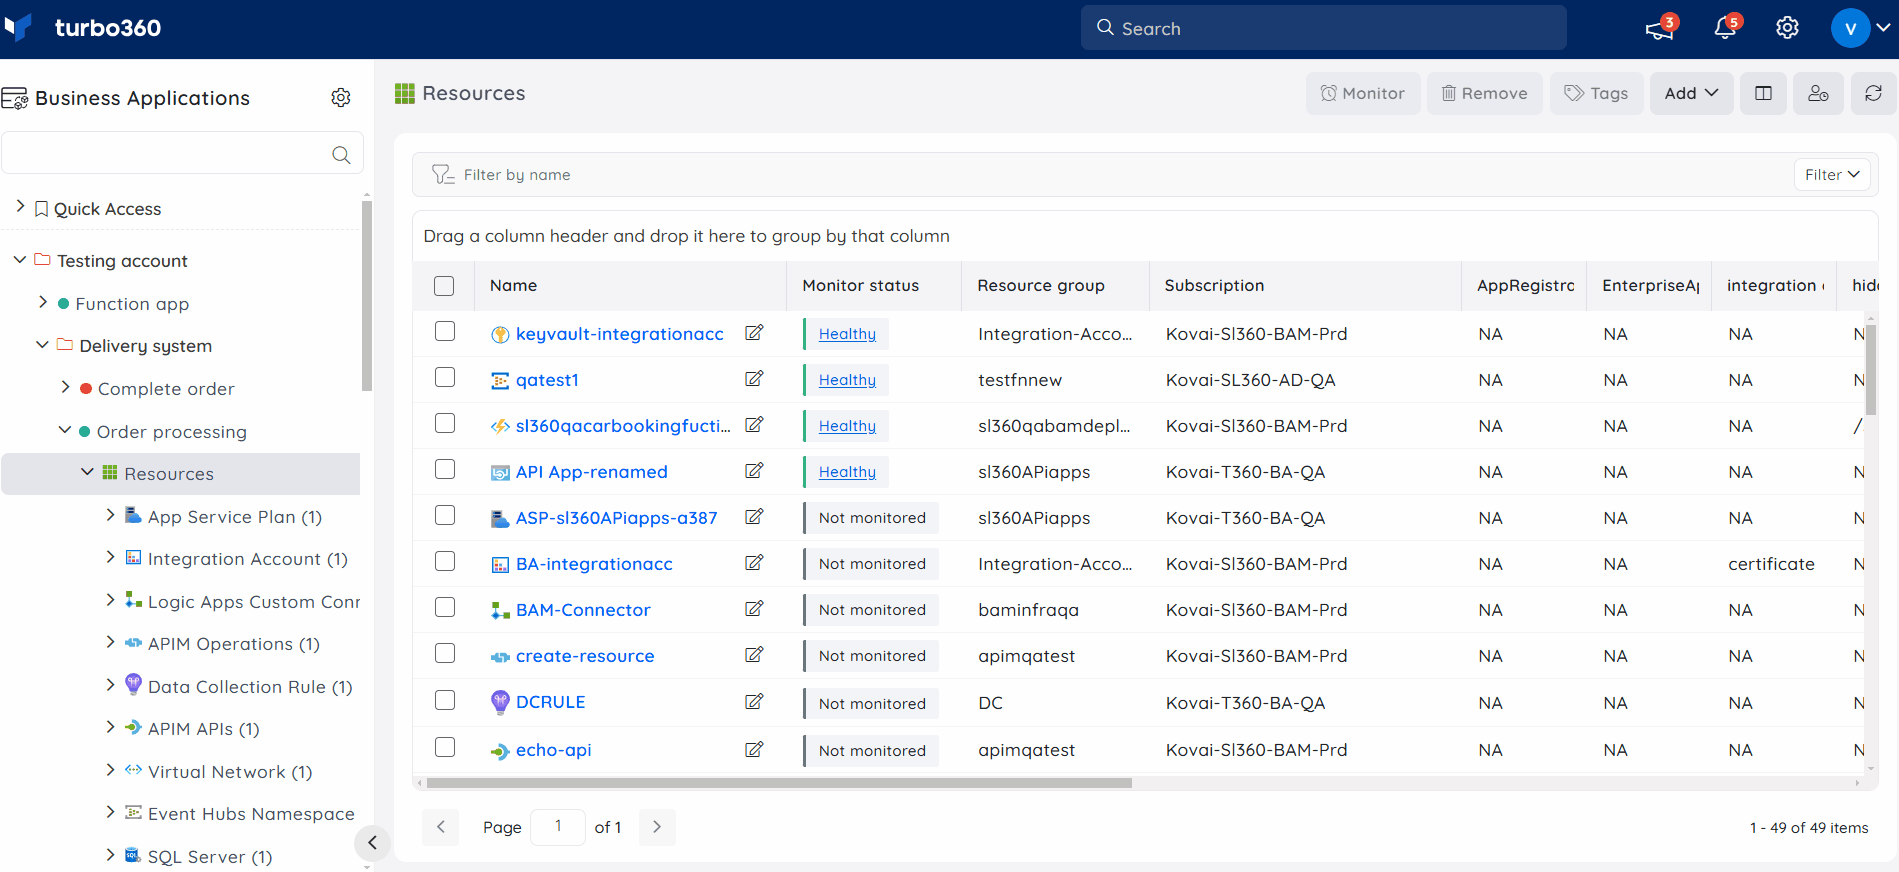
Task: Expand the App Service Plan node
Action: (110, 515)
